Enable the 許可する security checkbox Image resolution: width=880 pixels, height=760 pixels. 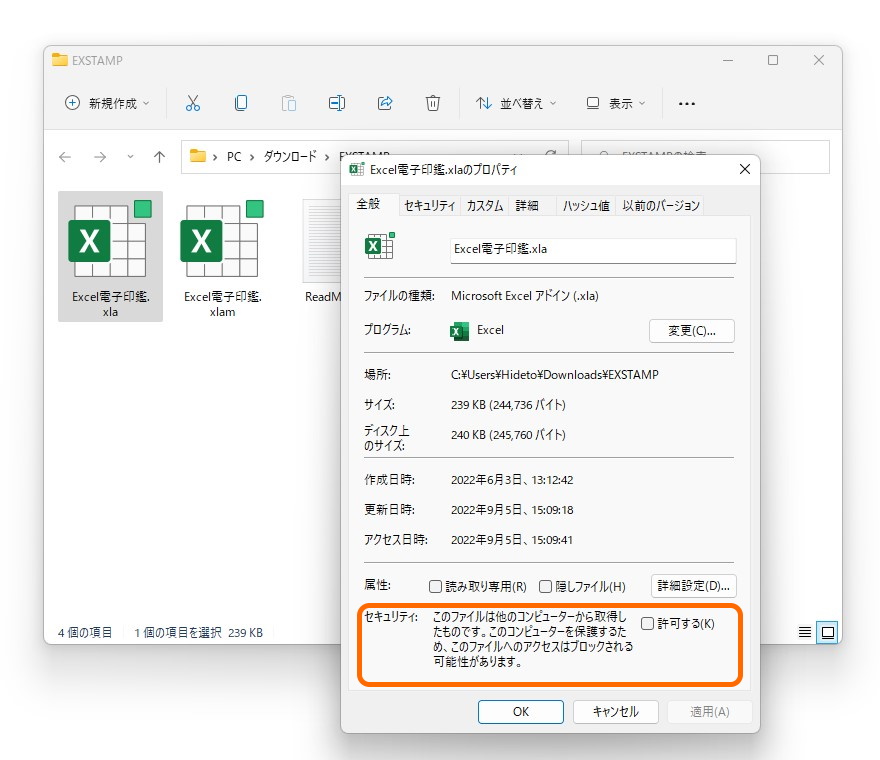click(x=647, y=620)
